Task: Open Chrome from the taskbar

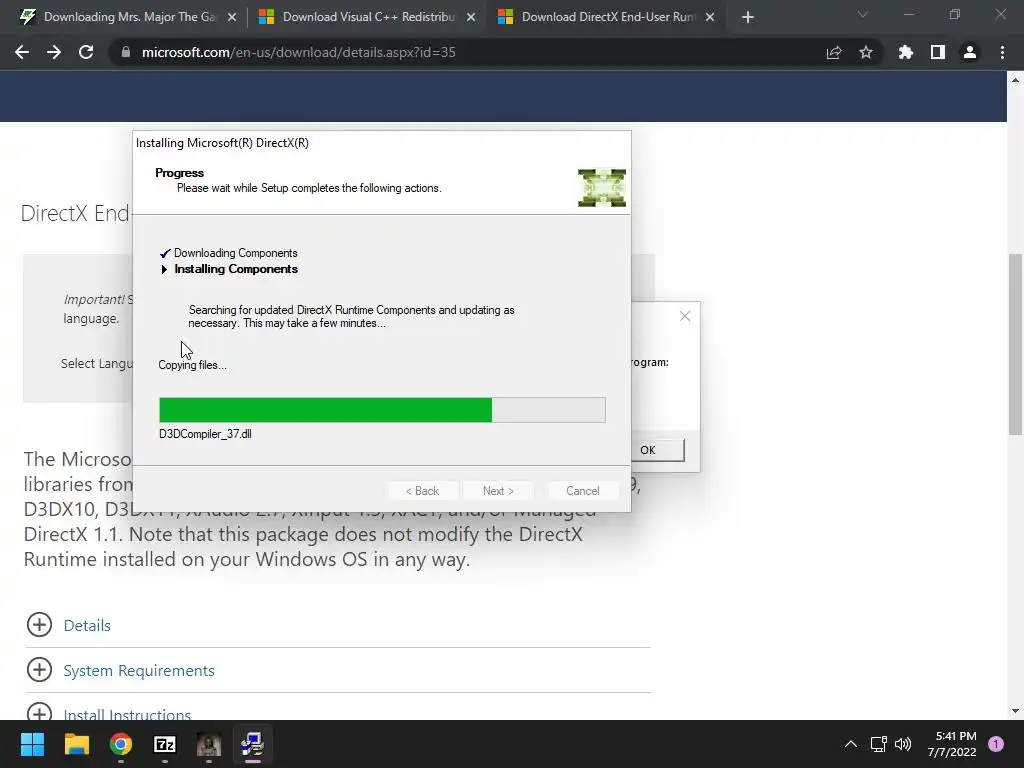Action: click(x=121, y=744)
